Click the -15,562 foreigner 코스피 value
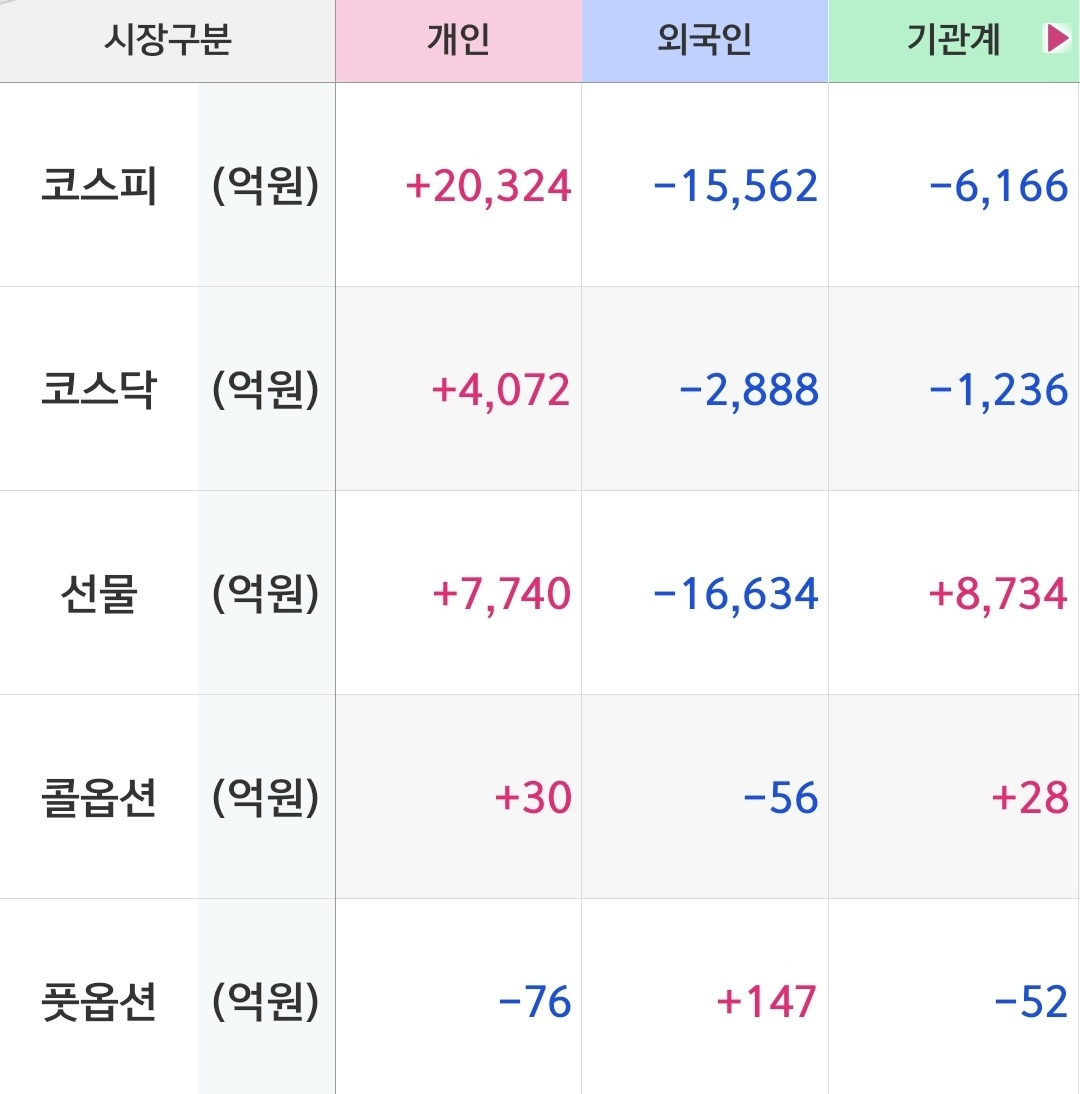Viewport: 1080px width, 1094px height. coord(735,186)
